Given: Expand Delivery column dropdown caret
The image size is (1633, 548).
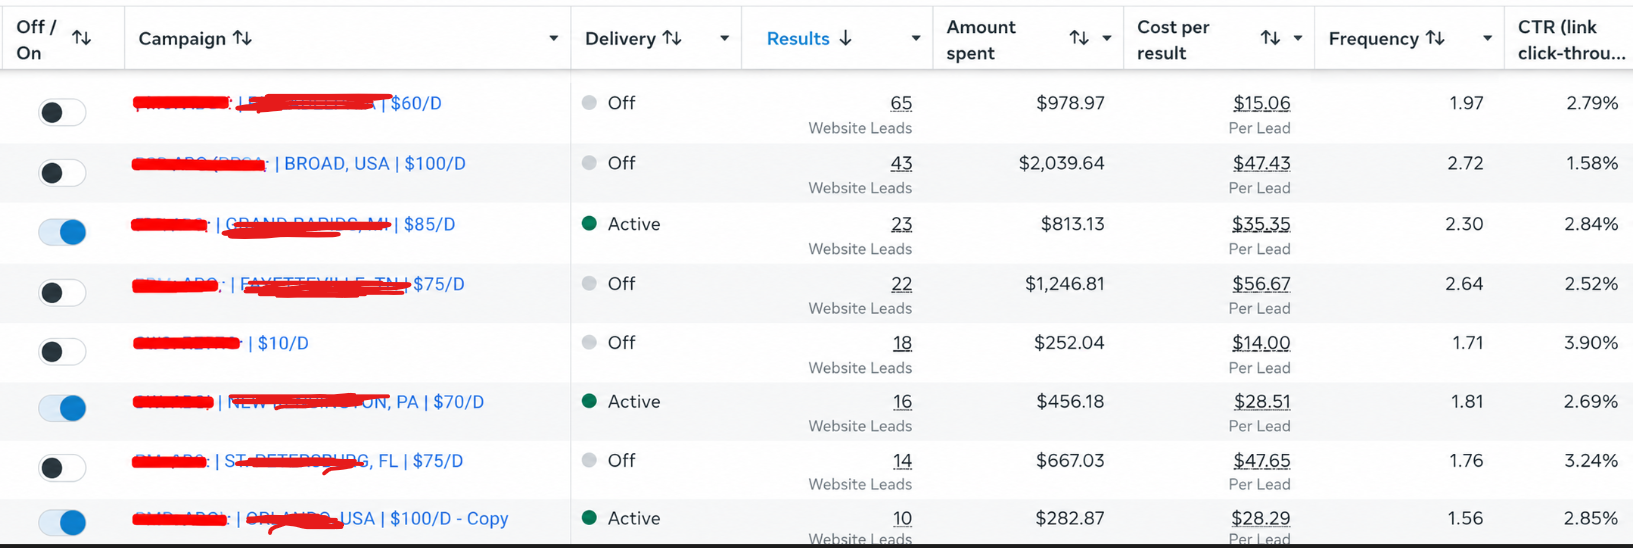Looking at the screenshot, I should click(724, 39).
